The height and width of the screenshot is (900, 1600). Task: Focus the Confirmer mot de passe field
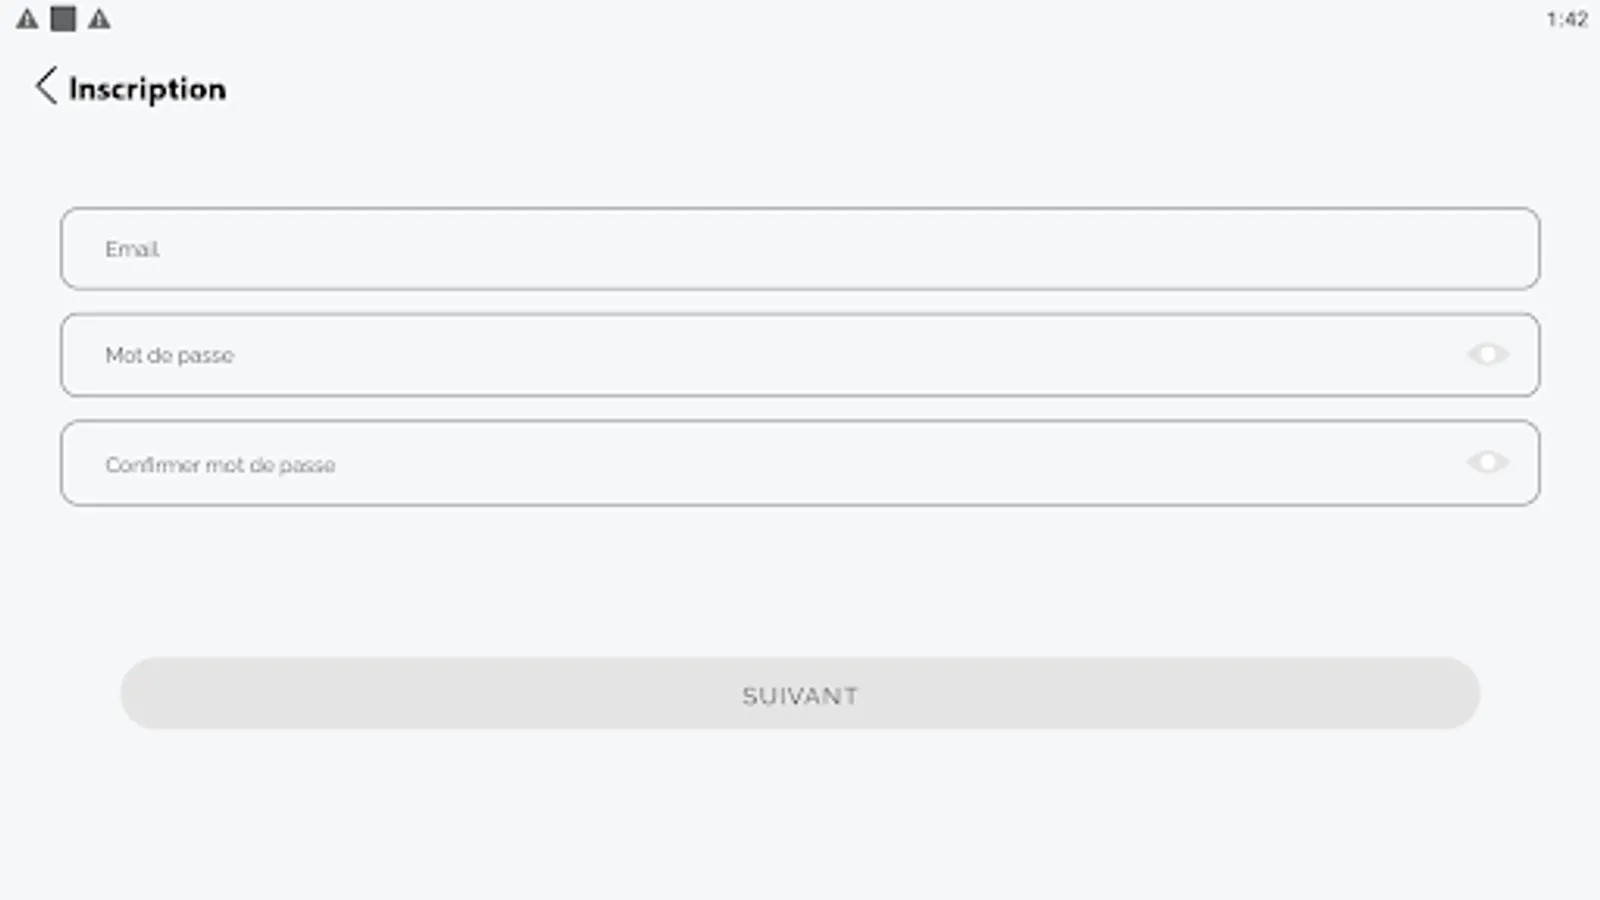click(x=760, y=463)
